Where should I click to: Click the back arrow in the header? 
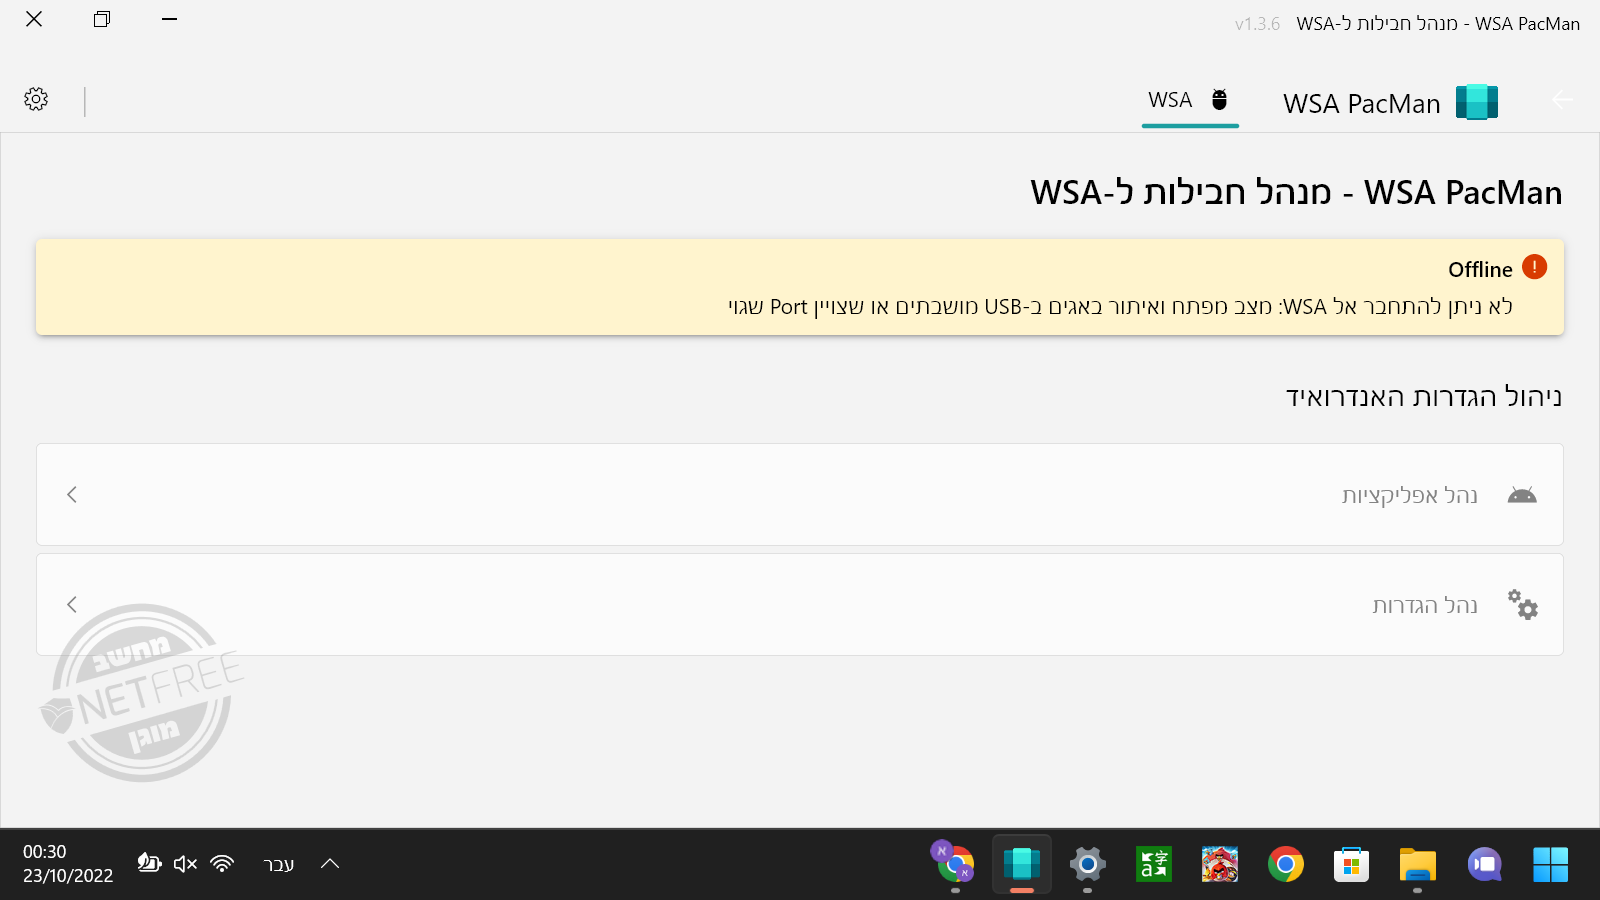click(1562, 99)
